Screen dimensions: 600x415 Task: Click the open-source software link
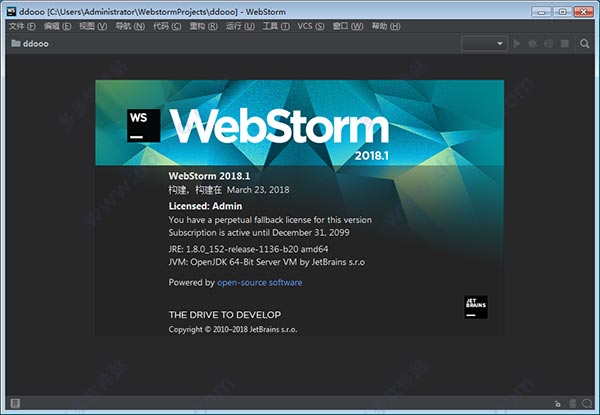pos(259,283)
